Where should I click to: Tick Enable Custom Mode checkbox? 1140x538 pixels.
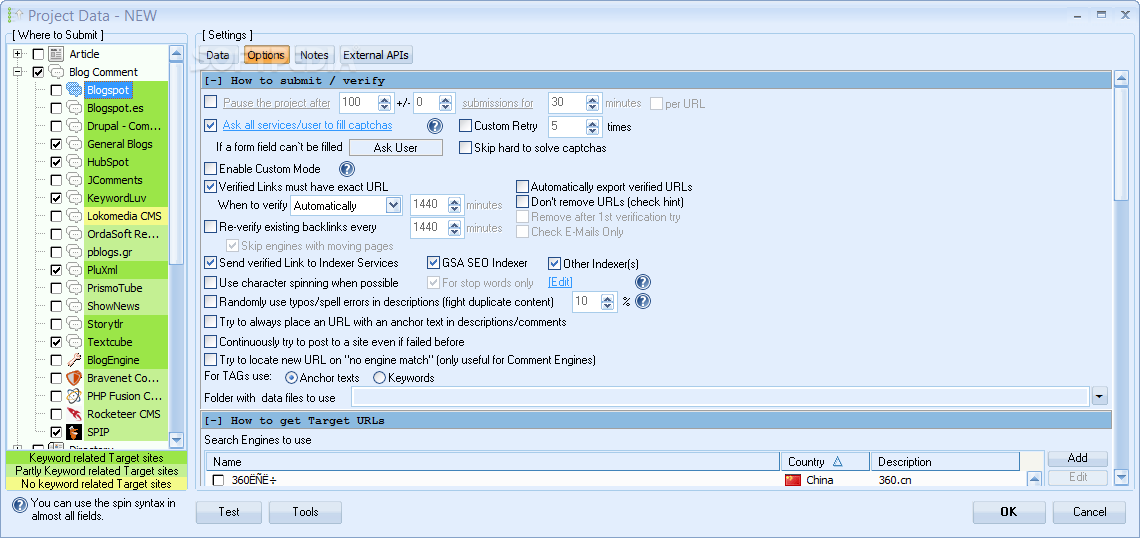(211, 169)
